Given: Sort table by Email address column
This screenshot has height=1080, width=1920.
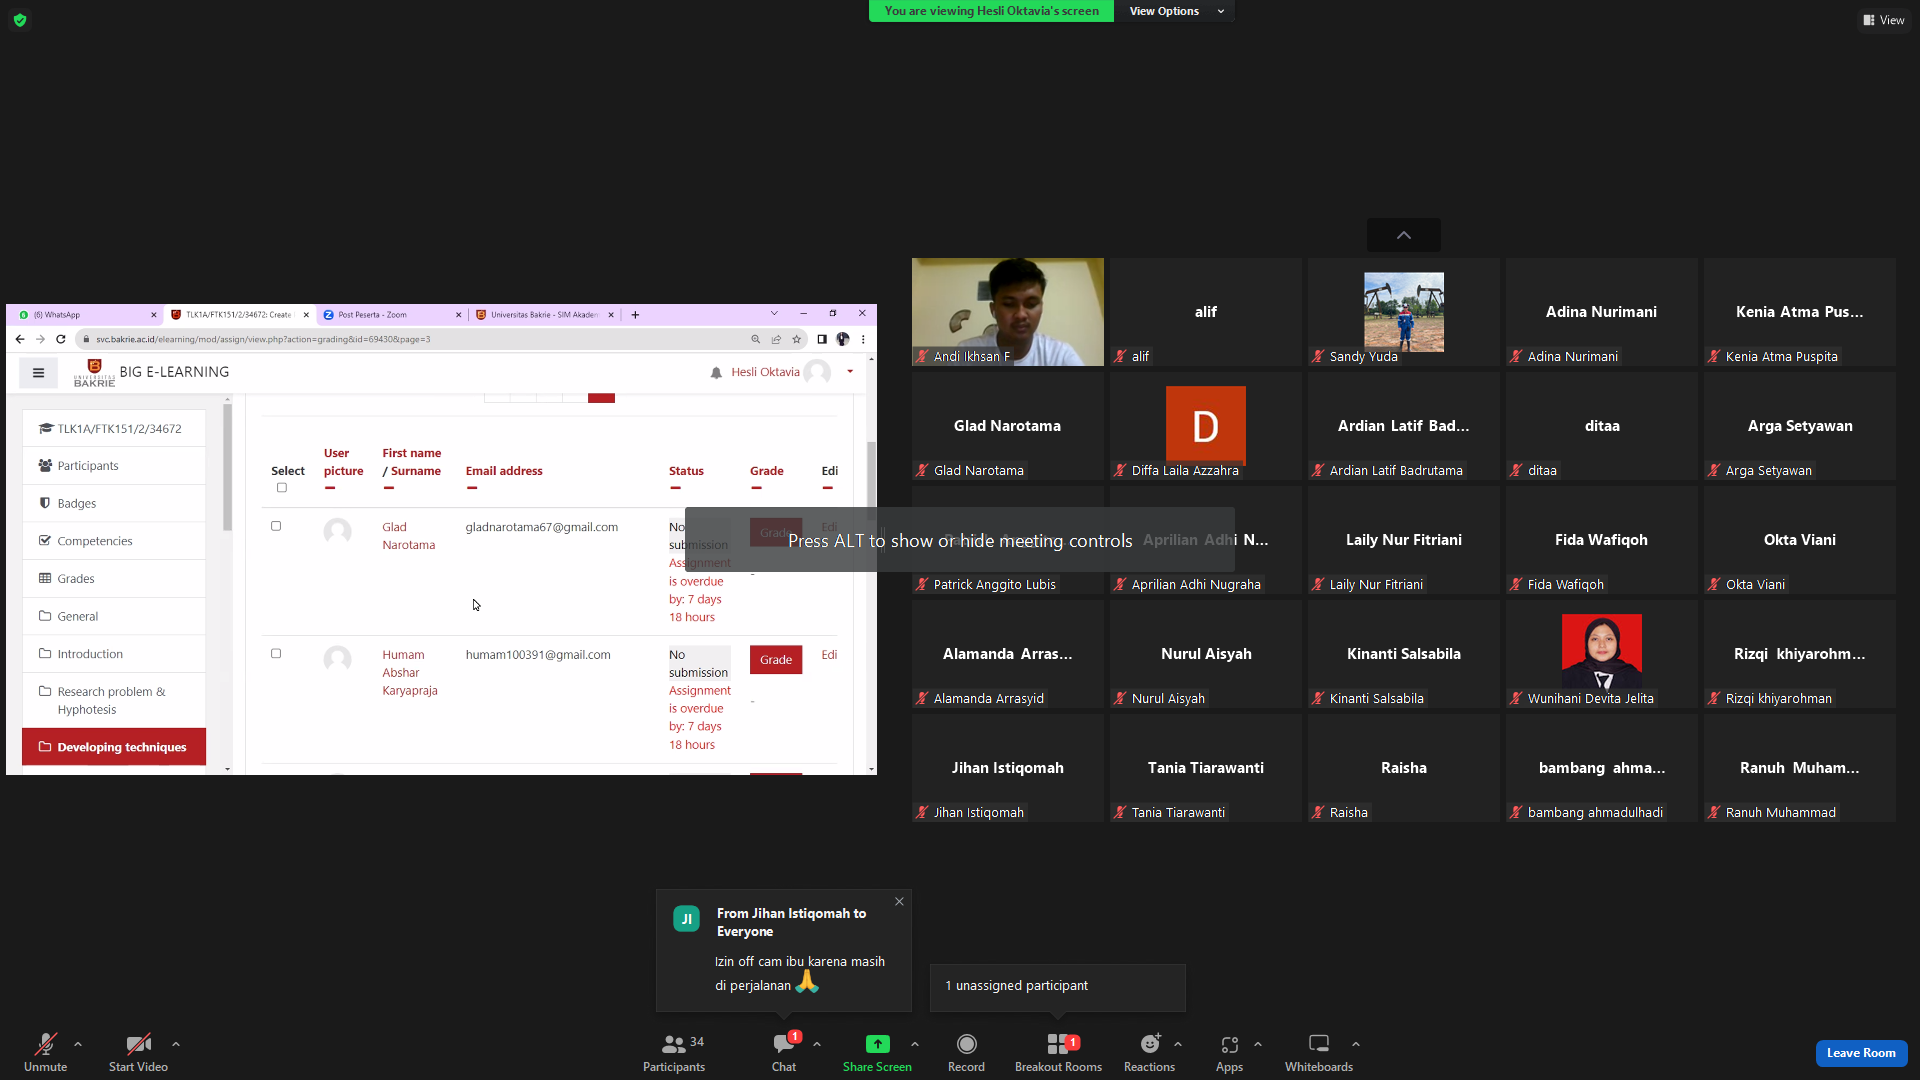Looking at the screenshot, I should 504,471.
